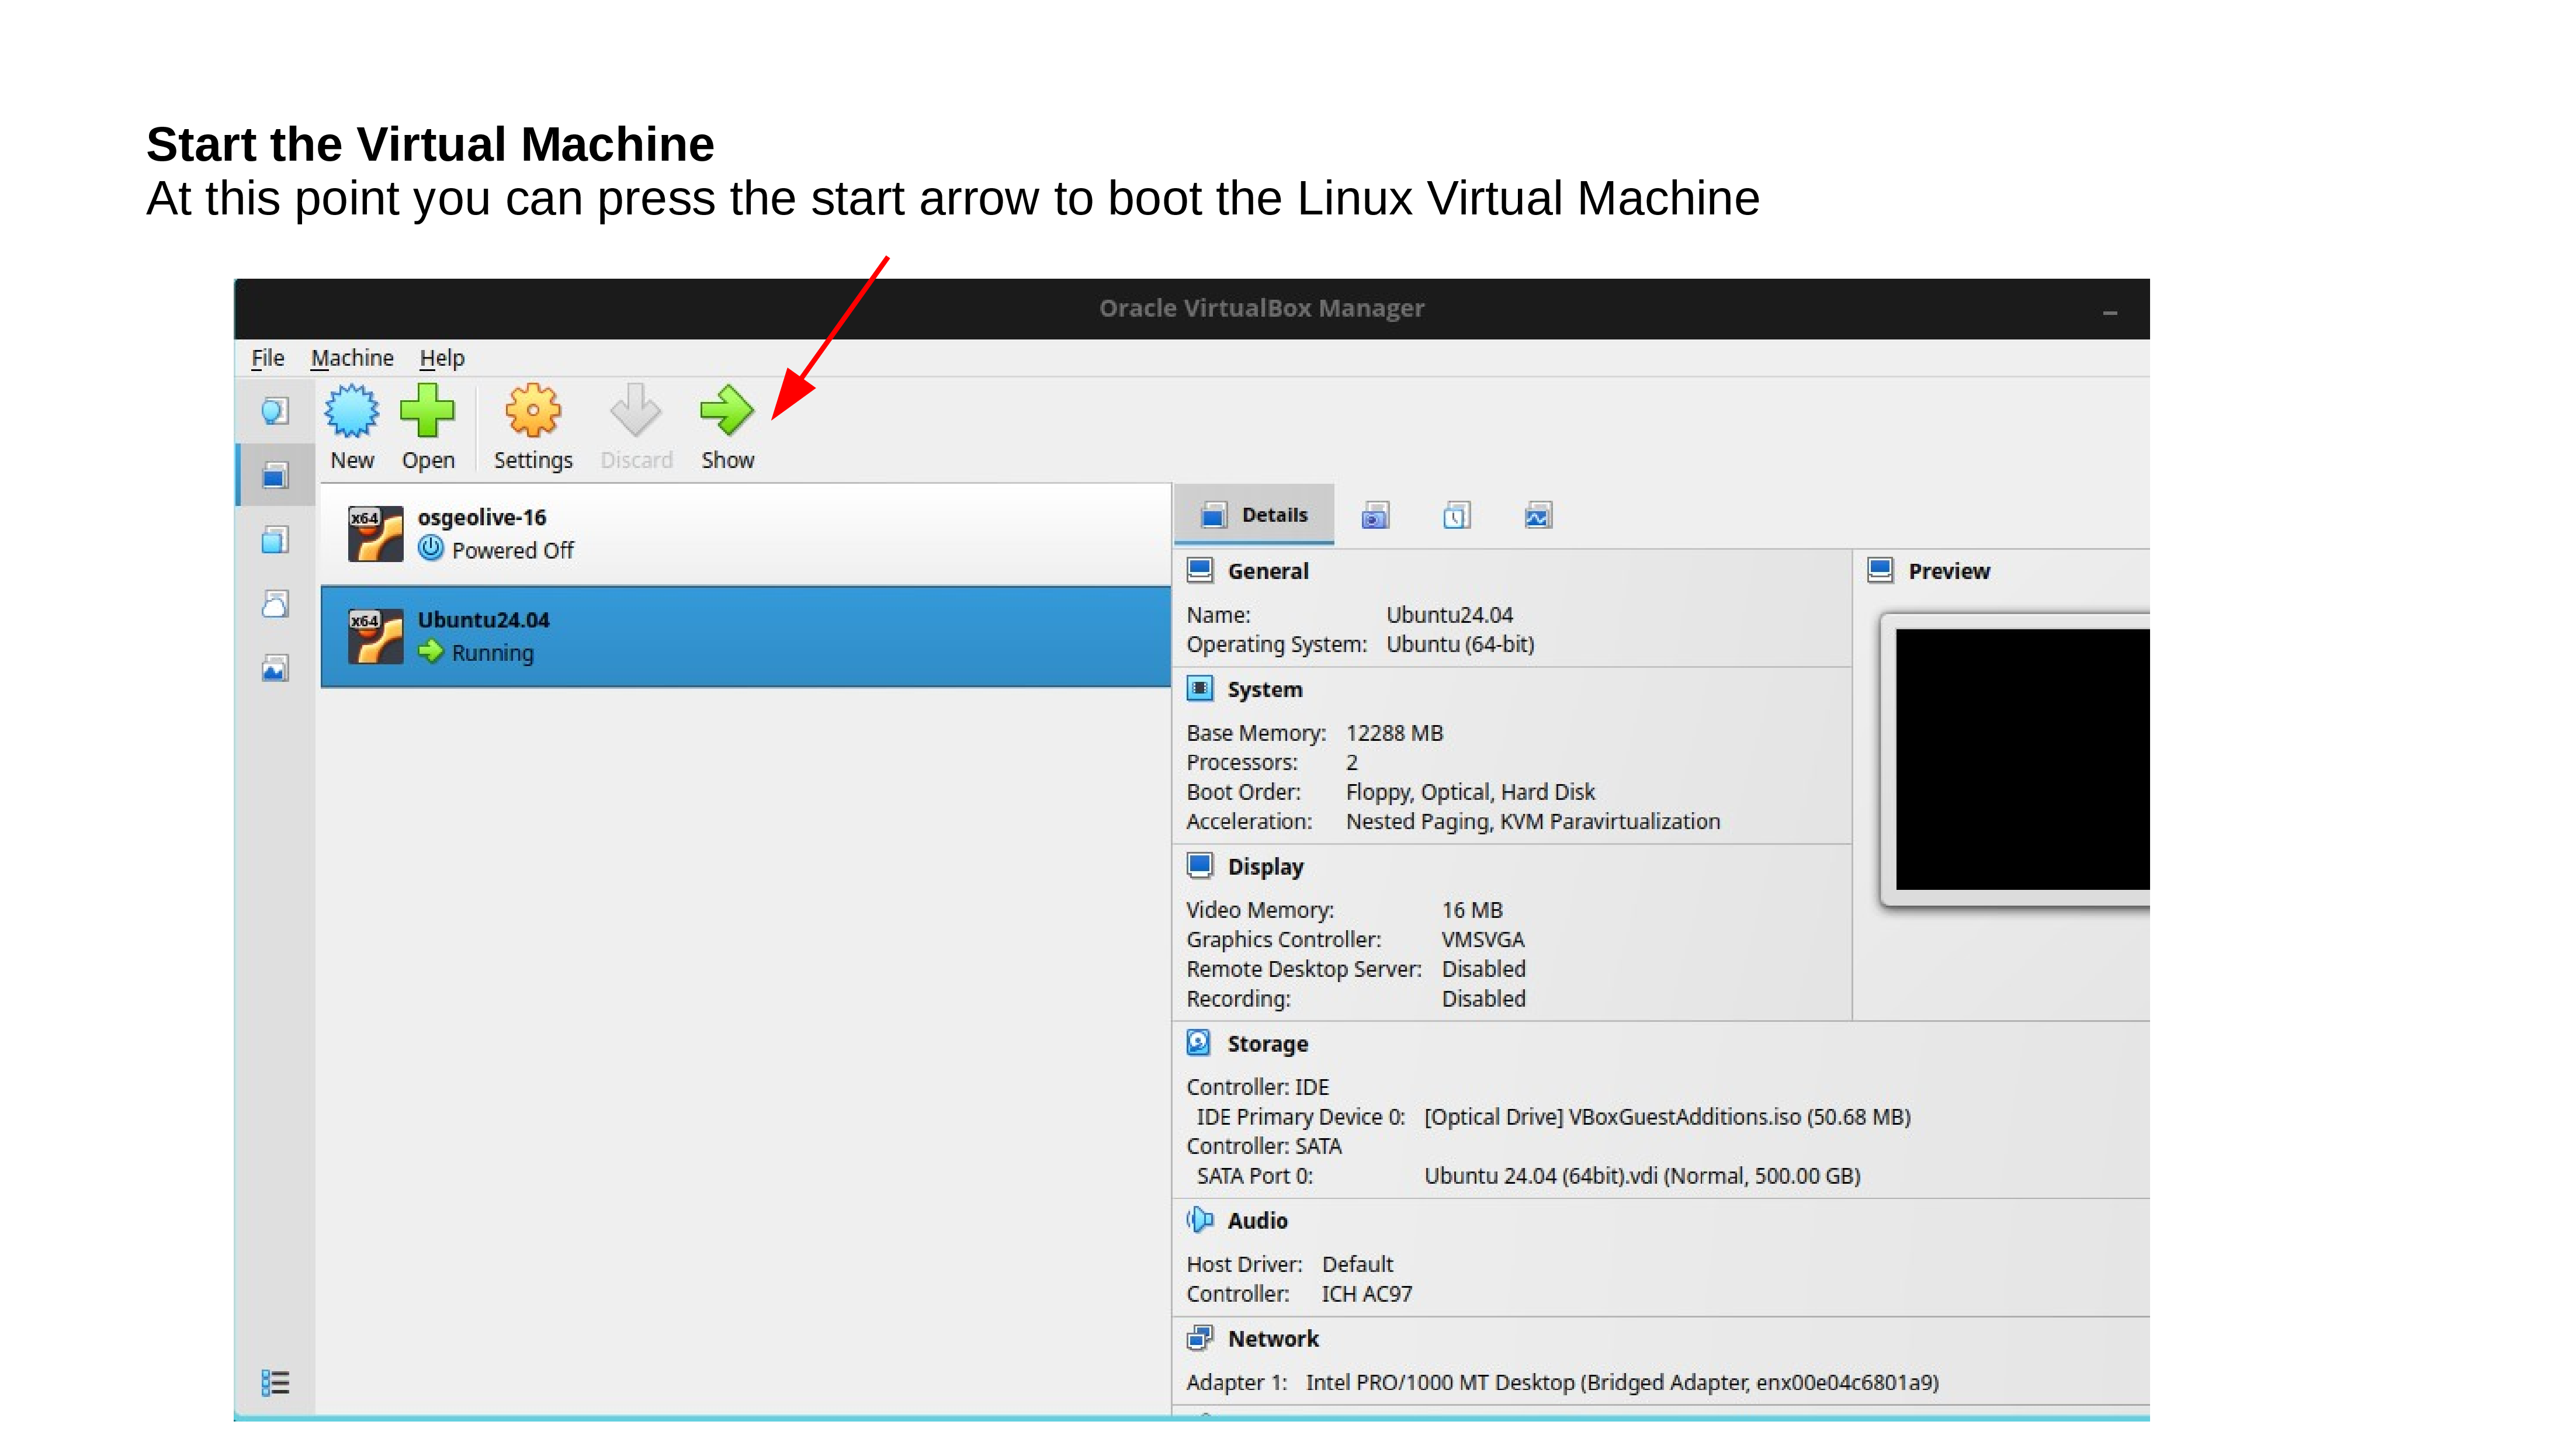Screen dimensions: 2576x1449
Task: Open the File menu
Action: (x=268, y=358)
